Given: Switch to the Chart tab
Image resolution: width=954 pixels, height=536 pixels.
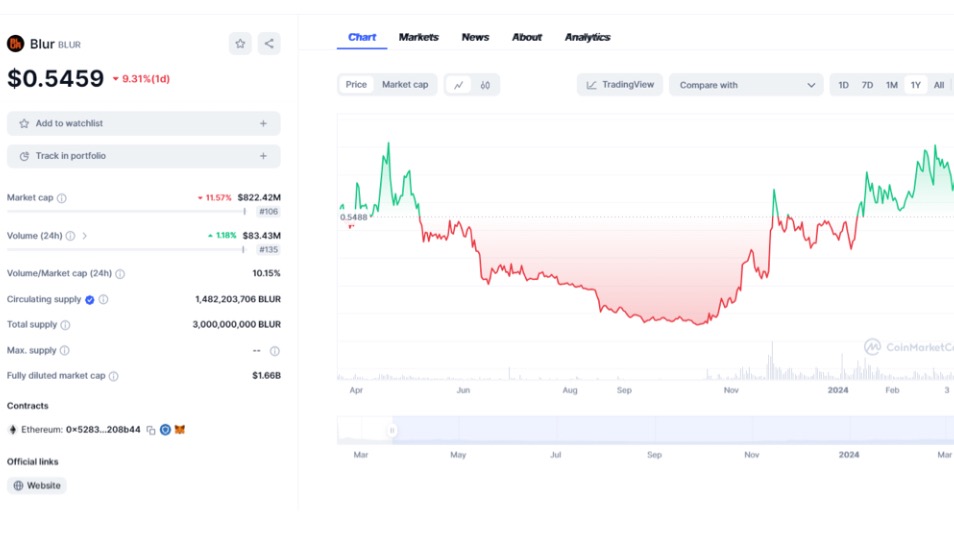Looking at the screenshot, I should (362, 37).
